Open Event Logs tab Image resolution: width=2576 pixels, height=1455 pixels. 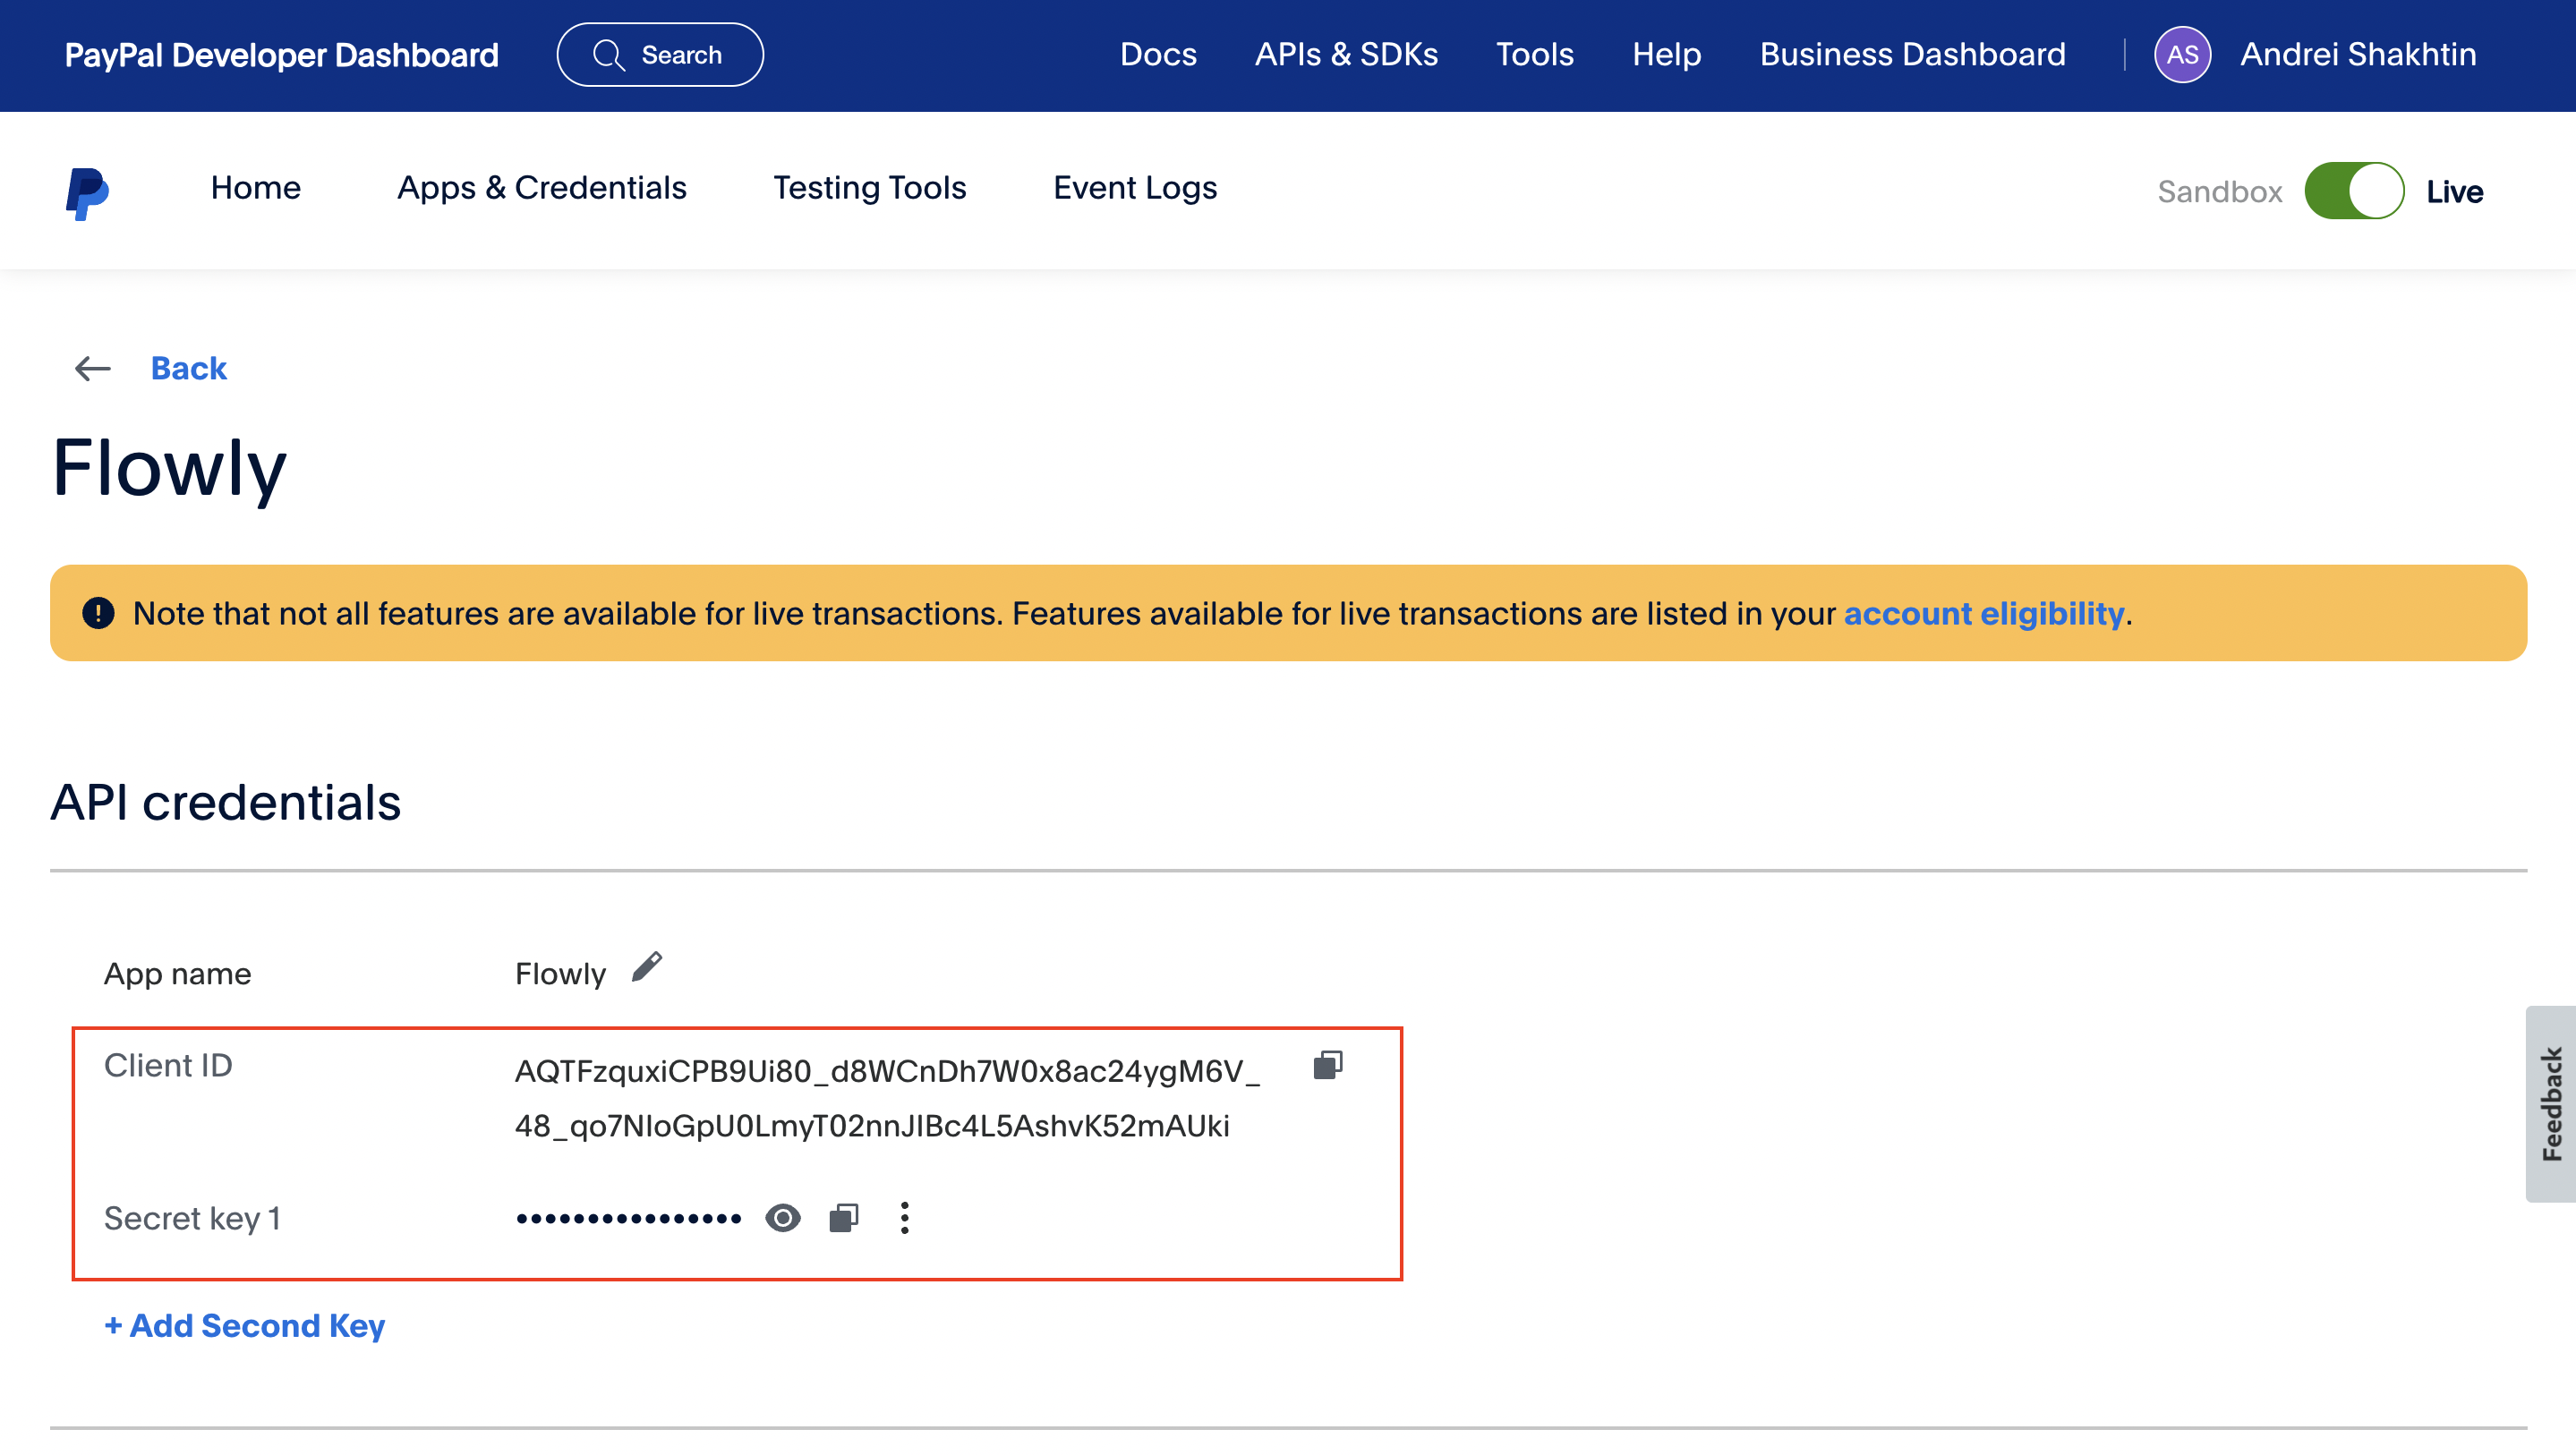point(1134,188)
